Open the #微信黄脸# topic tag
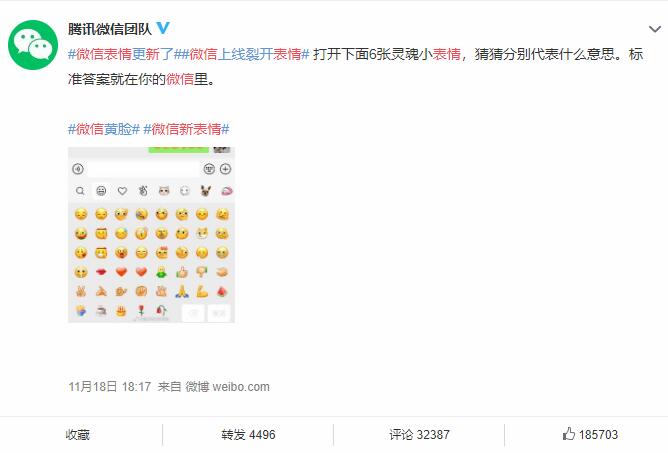 (104, 129)
